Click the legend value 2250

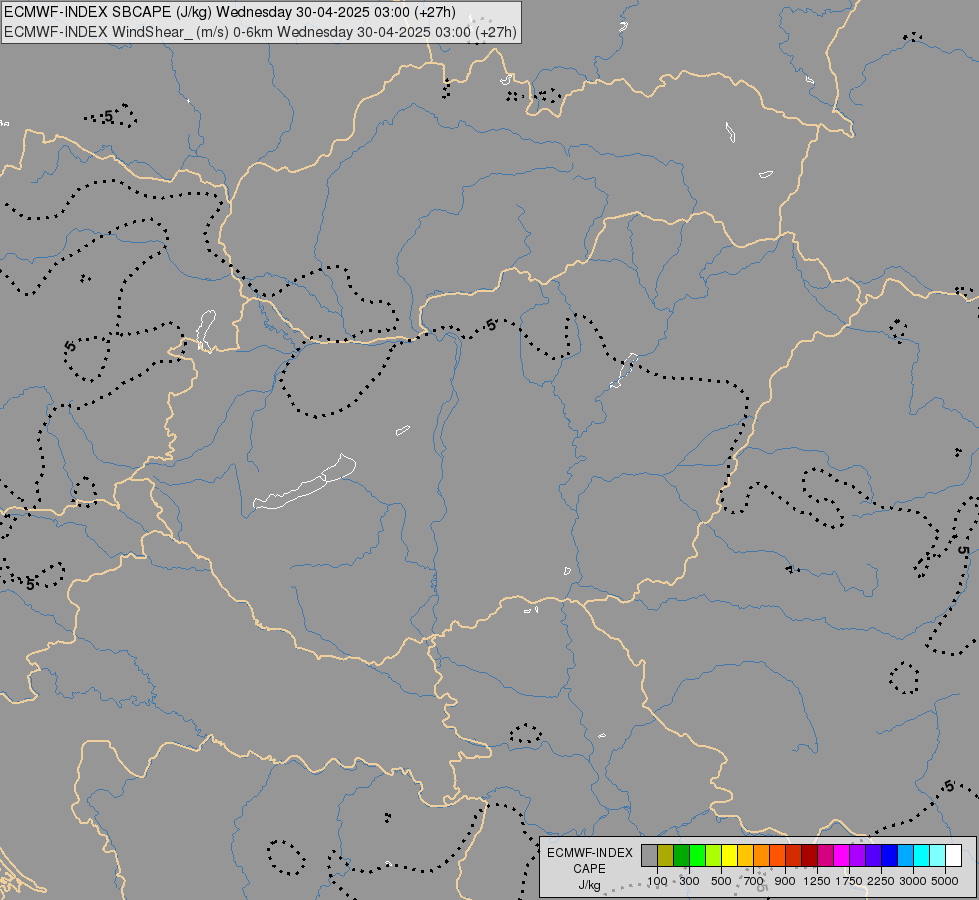(x=881, y=881)
